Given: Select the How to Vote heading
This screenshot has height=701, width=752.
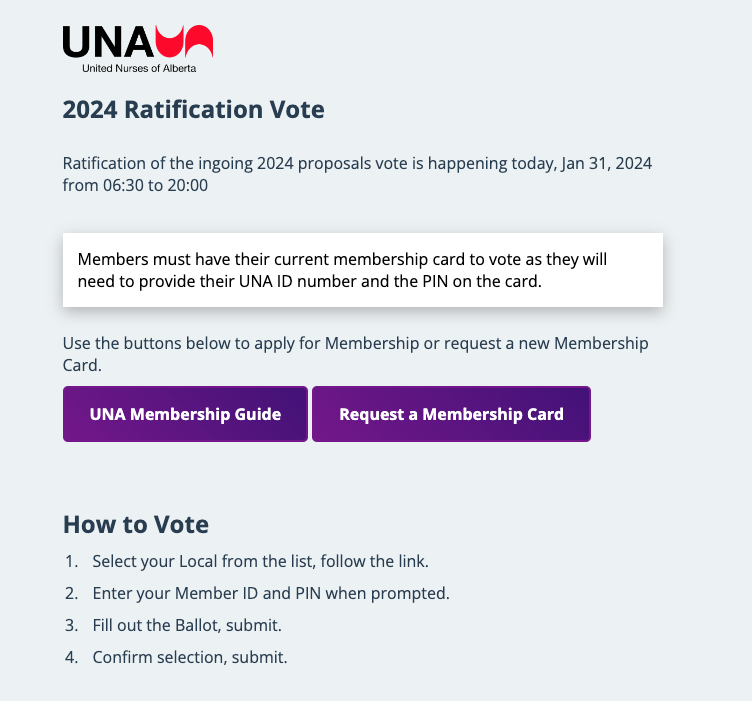Looking at the screenshot, I should point(136,525).
